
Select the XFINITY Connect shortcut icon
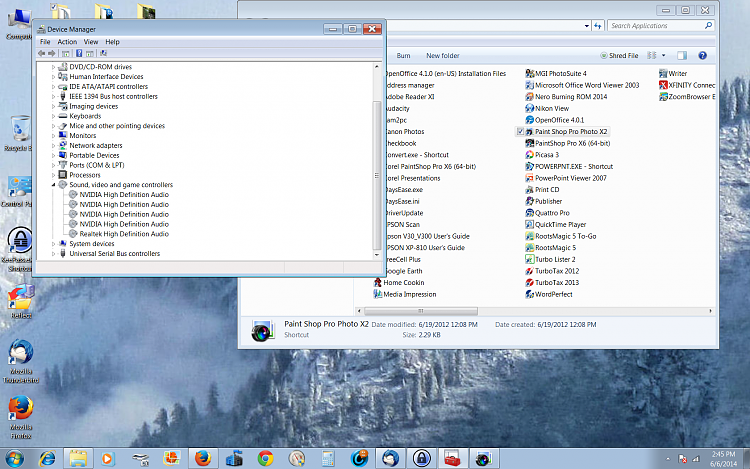663,85
